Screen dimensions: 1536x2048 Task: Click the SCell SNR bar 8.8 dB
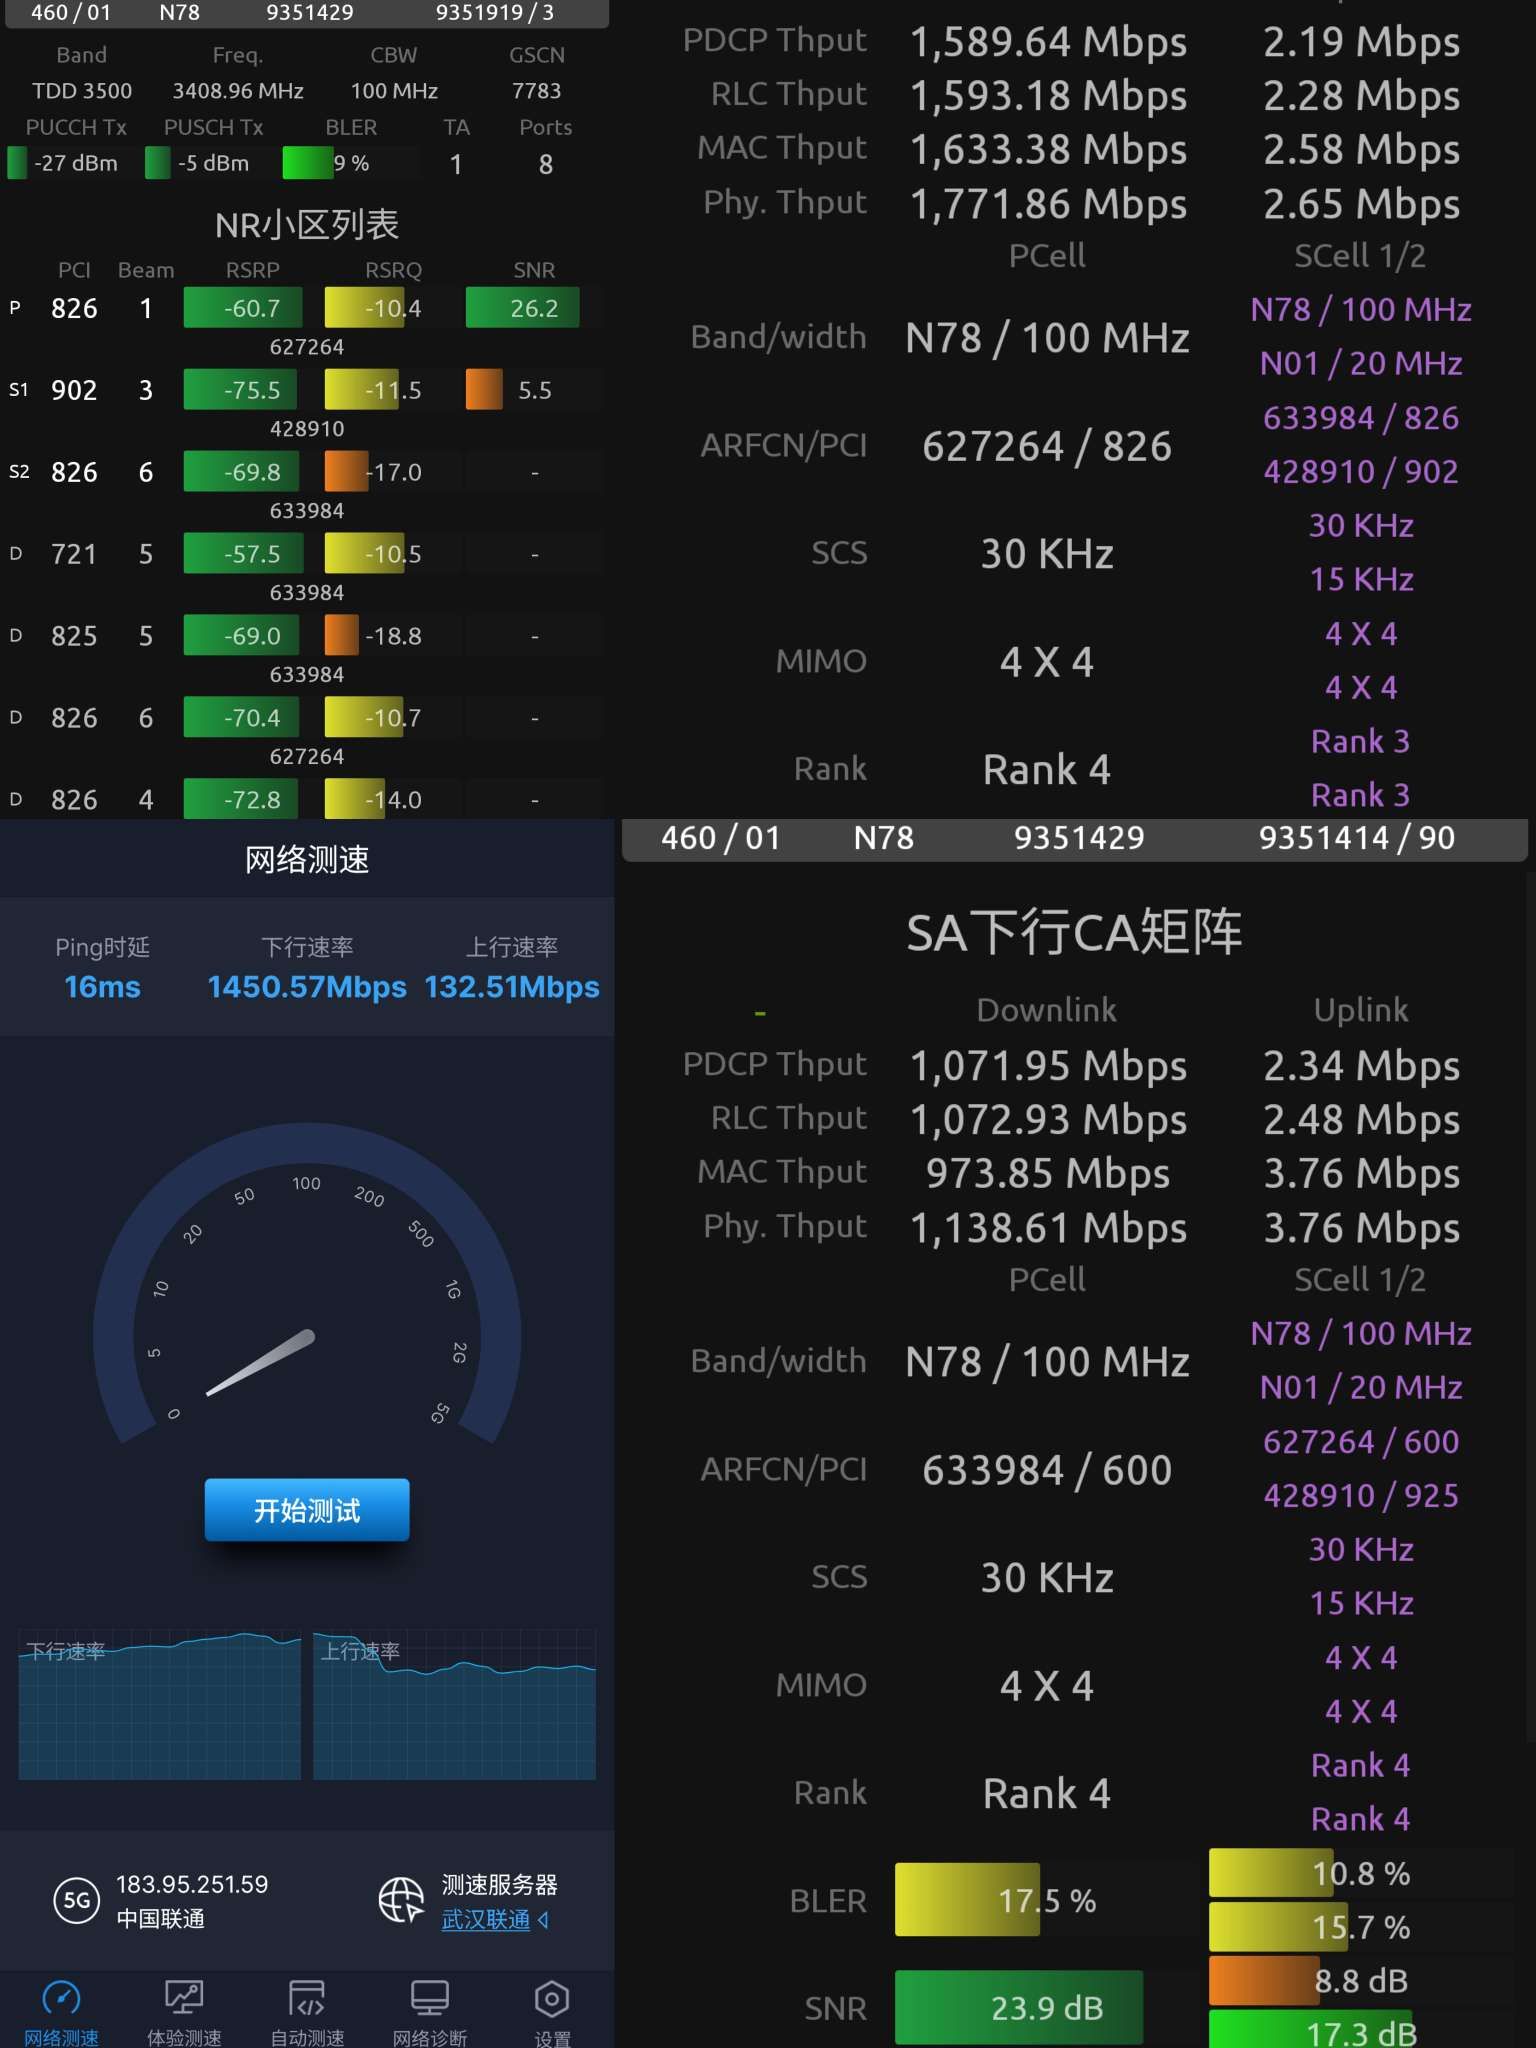1264,1980
